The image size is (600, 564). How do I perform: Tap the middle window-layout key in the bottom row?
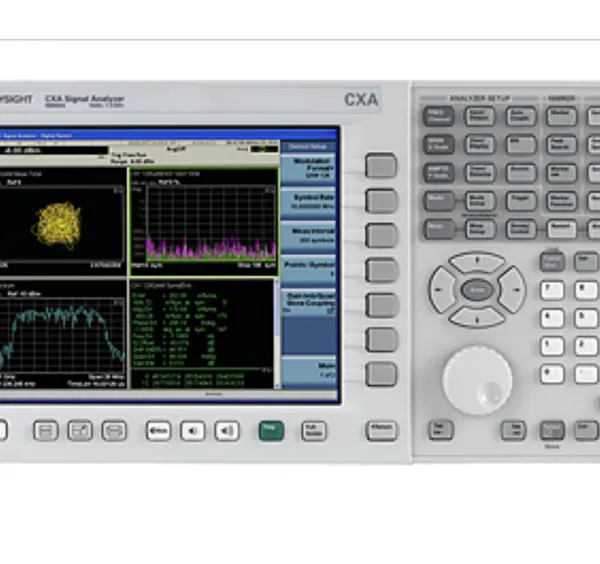[80, 431]
